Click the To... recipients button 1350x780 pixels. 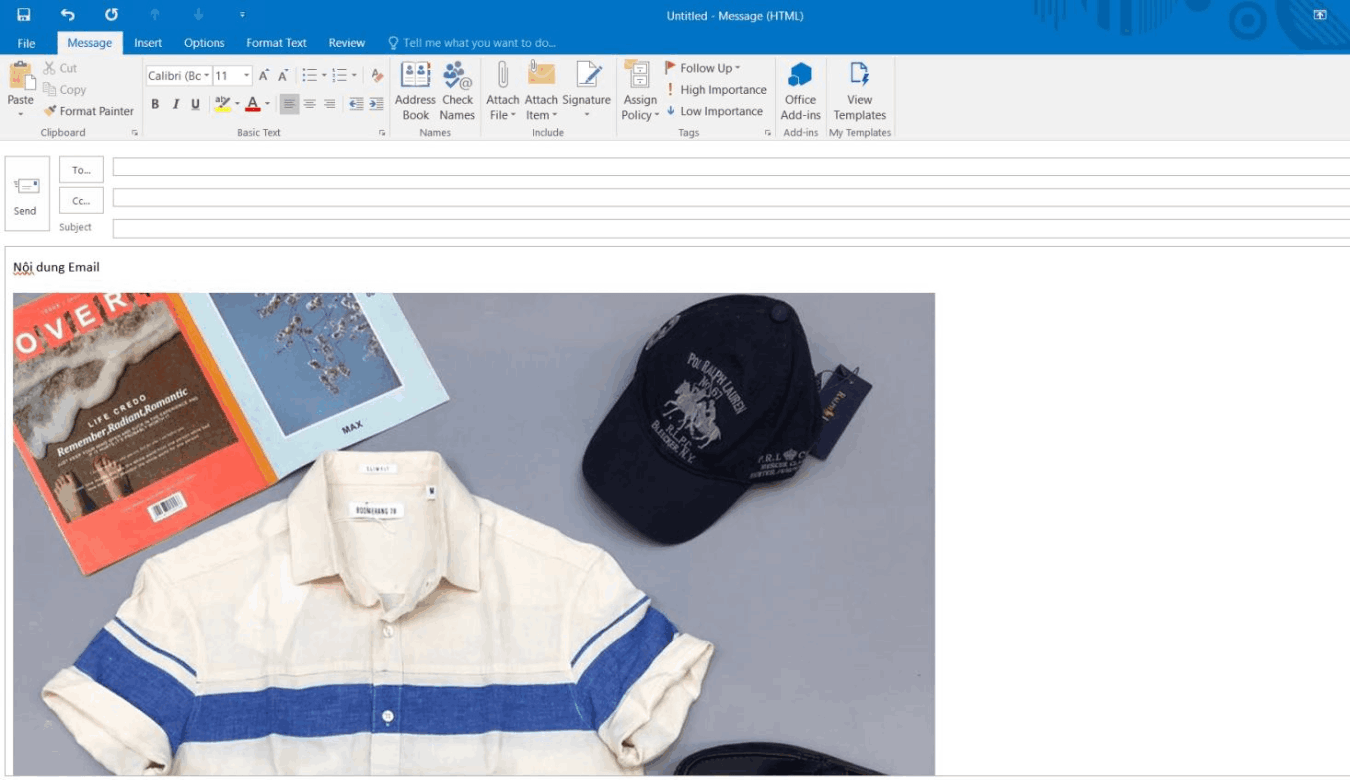[81, 170]
